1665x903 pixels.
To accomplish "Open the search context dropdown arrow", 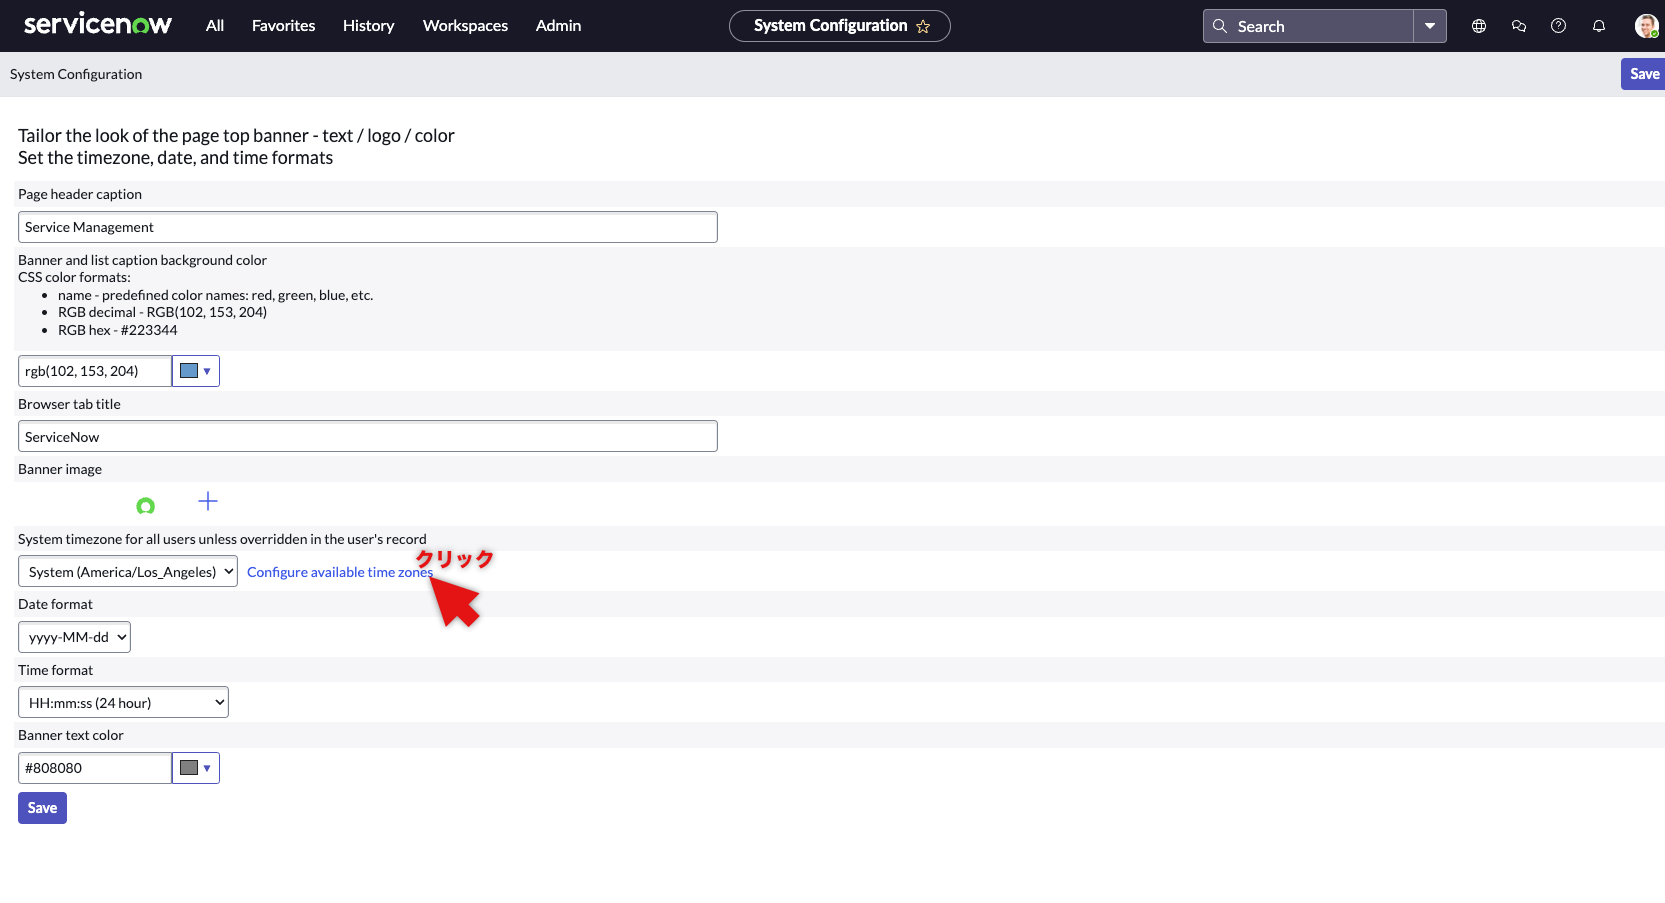I will 1430,26.
